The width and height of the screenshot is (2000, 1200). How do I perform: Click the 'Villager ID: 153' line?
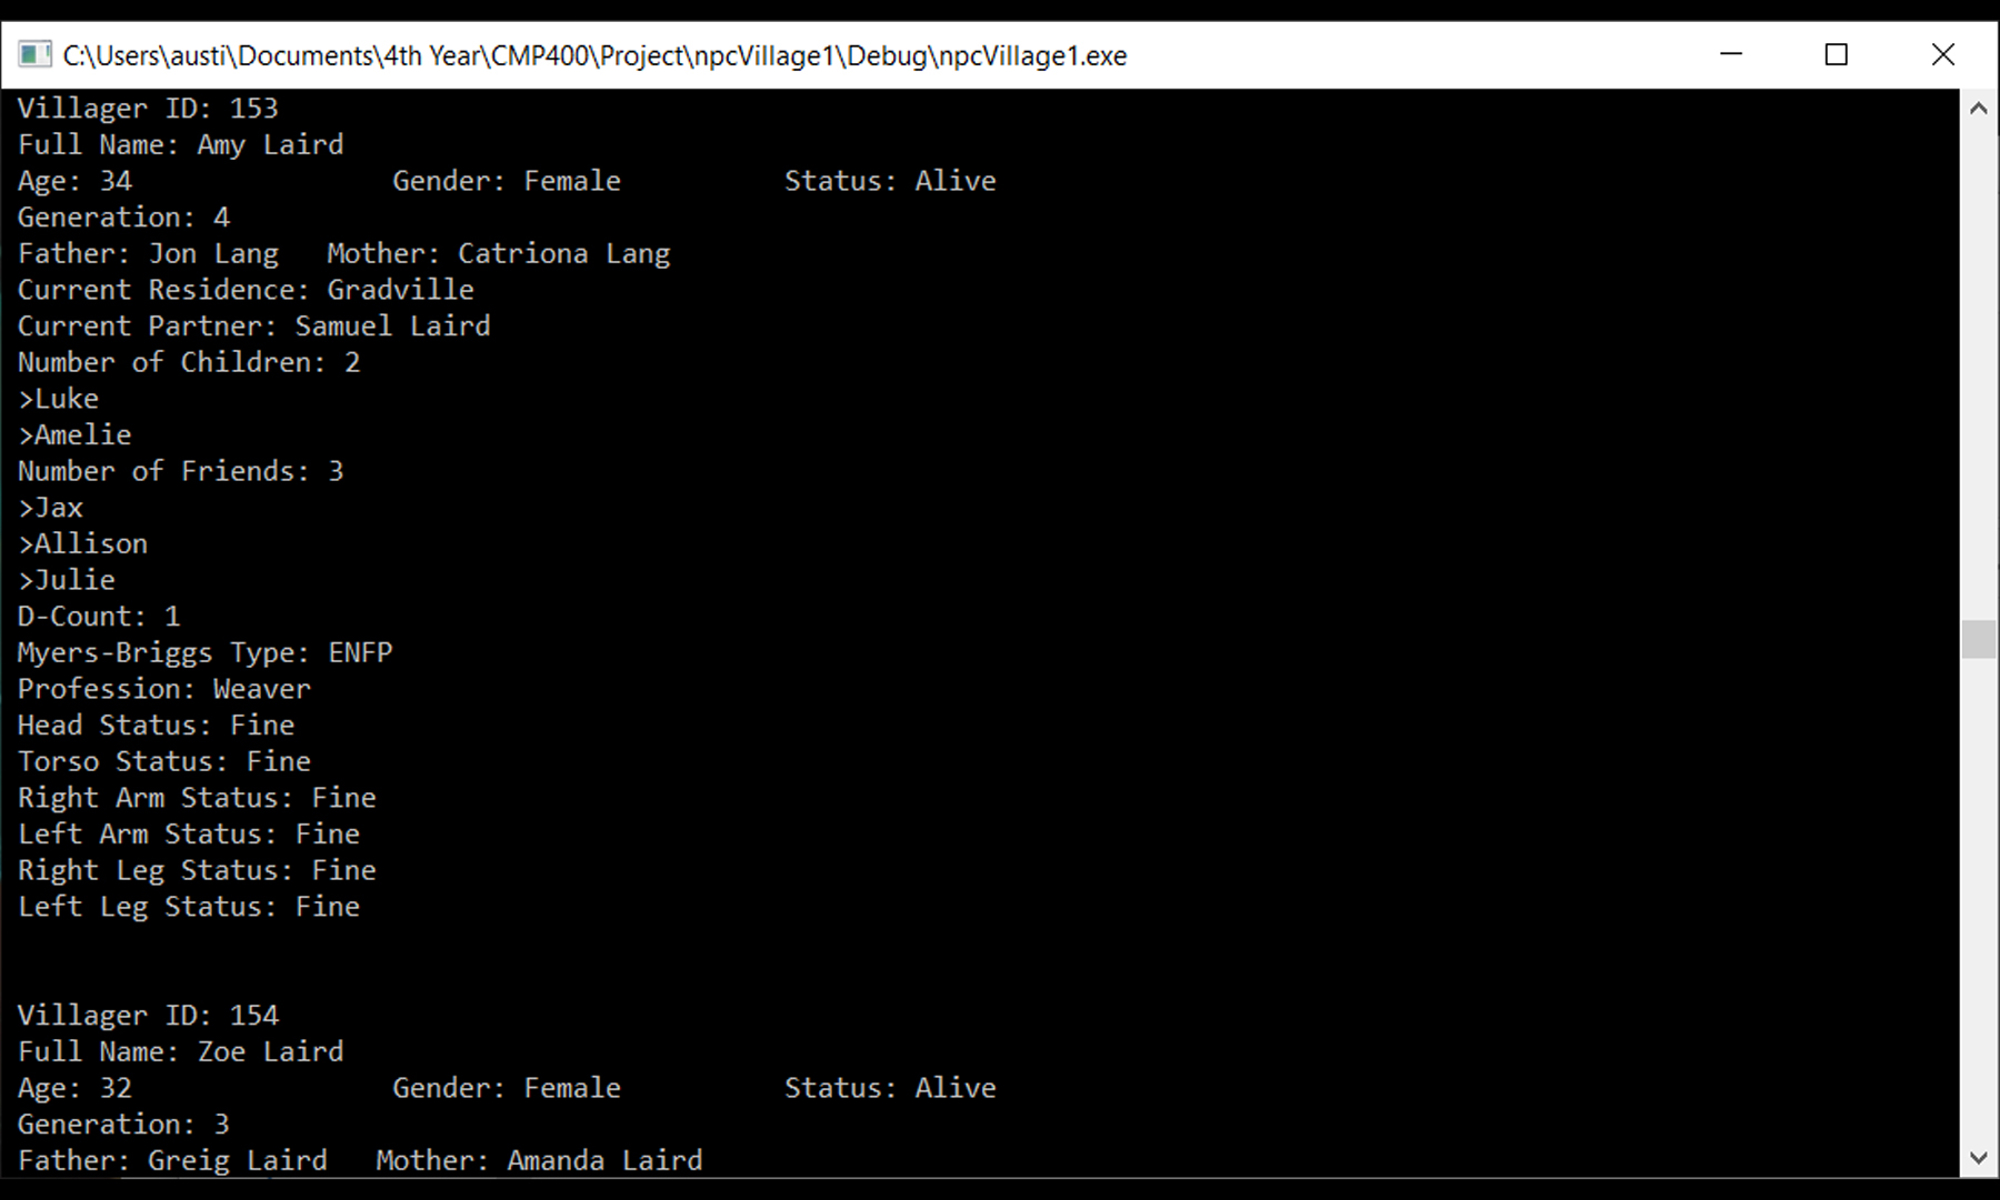148,108
